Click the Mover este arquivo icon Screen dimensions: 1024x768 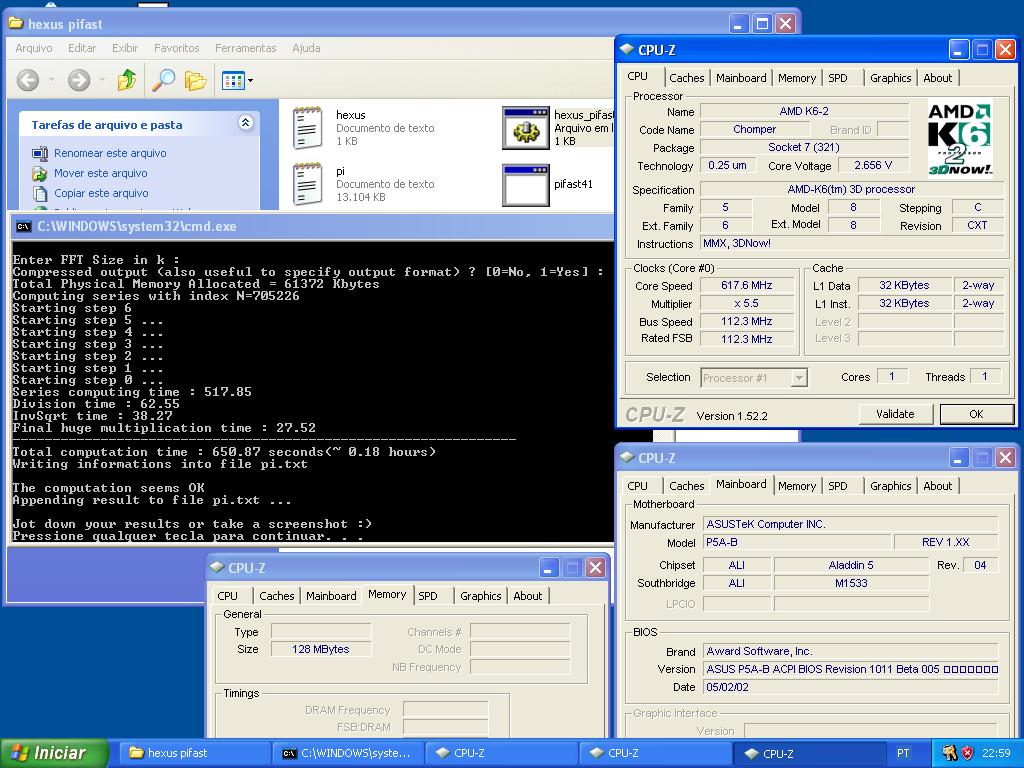coord(40,174)
